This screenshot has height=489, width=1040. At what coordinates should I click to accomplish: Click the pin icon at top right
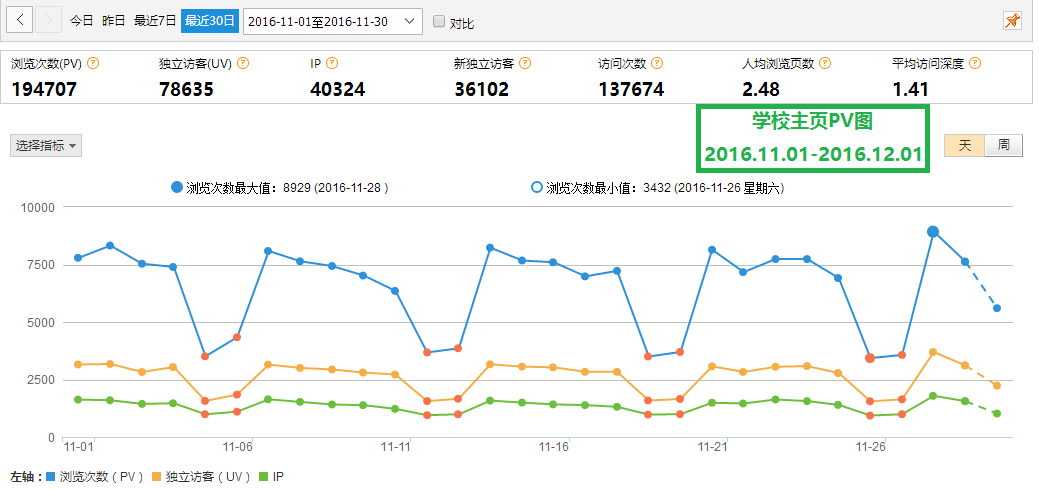(1012, 20)
